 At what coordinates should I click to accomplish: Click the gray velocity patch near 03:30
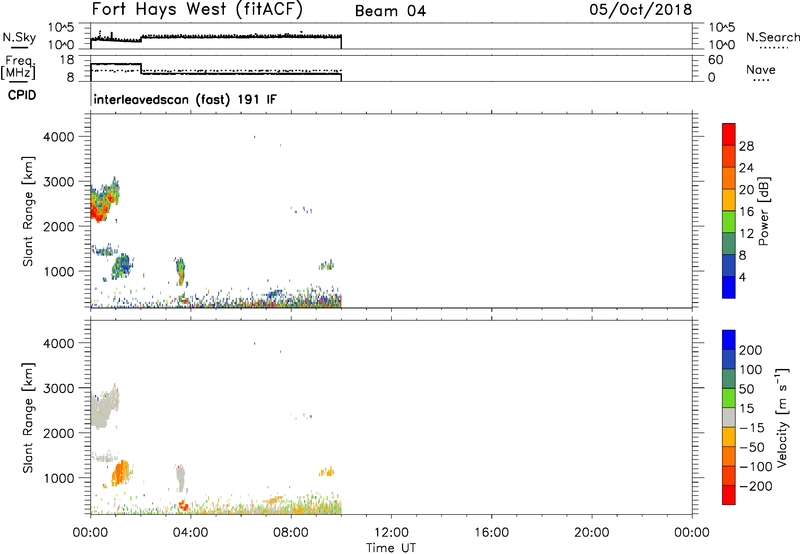[x=180, y=479]
